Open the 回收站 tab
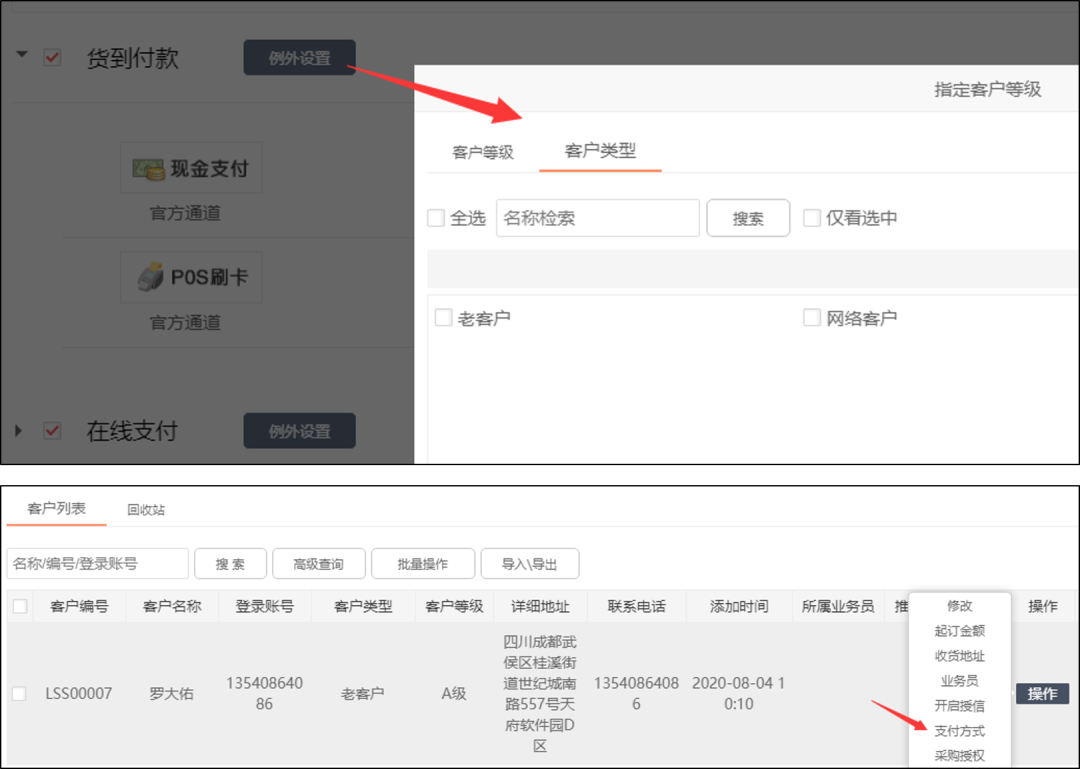 146,510
